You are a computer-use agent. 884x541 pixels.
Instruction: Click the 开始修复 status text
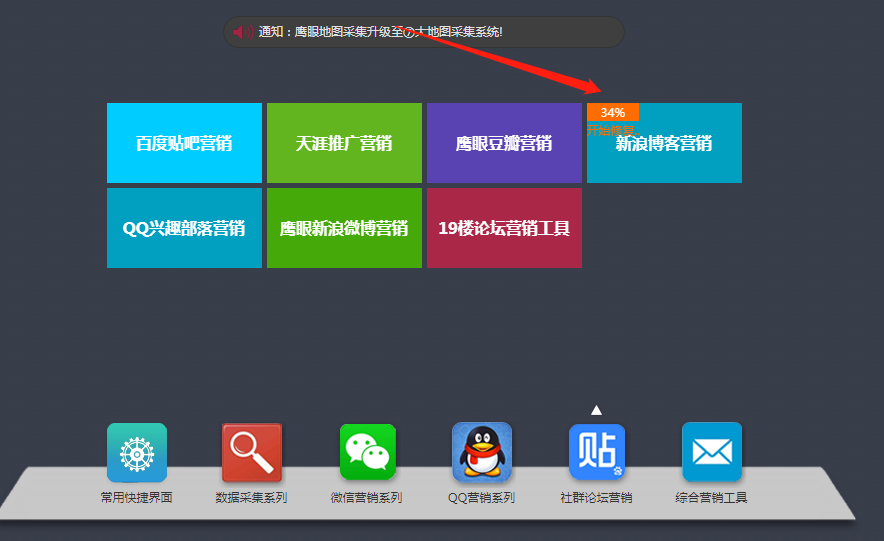613,130
